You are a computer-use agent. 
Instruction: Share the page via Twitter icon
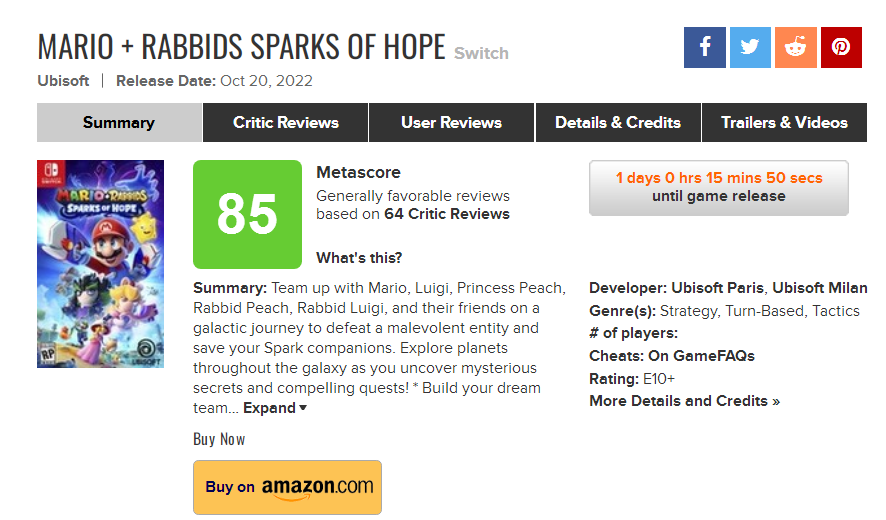[750, 47]
